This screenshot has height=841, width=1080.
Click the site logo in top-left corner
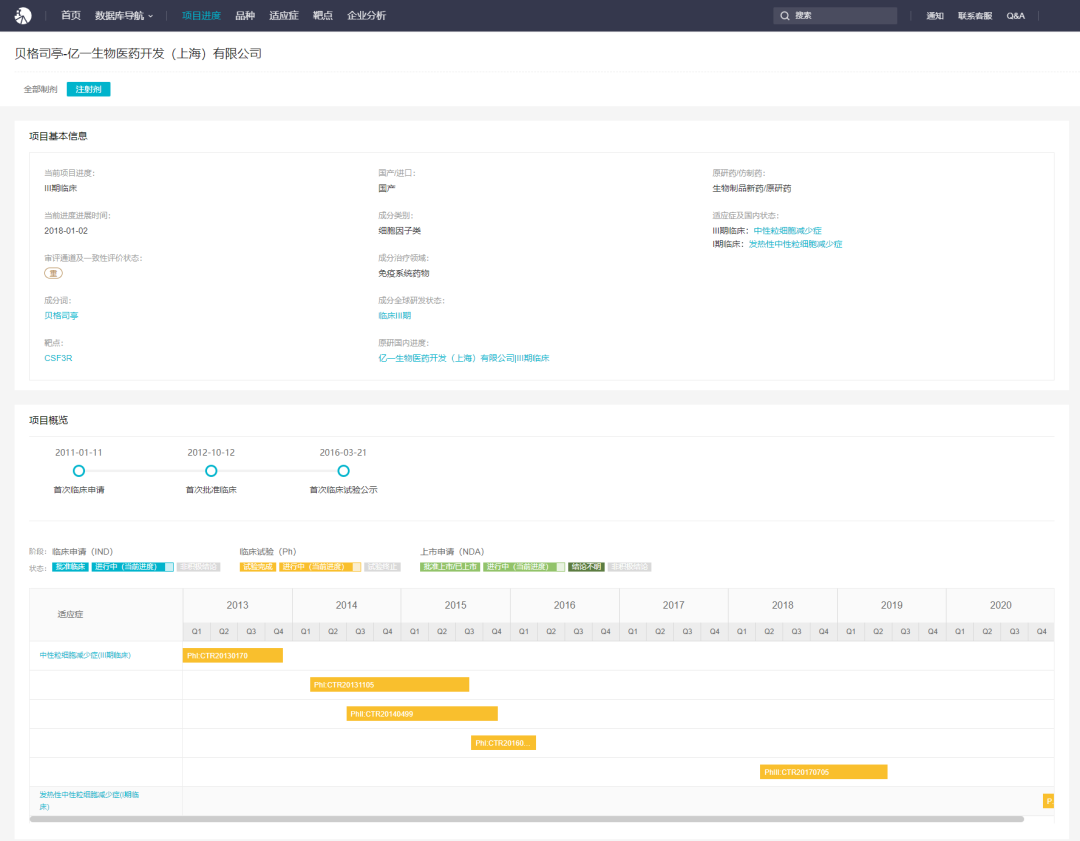click(x=22, y=15)
